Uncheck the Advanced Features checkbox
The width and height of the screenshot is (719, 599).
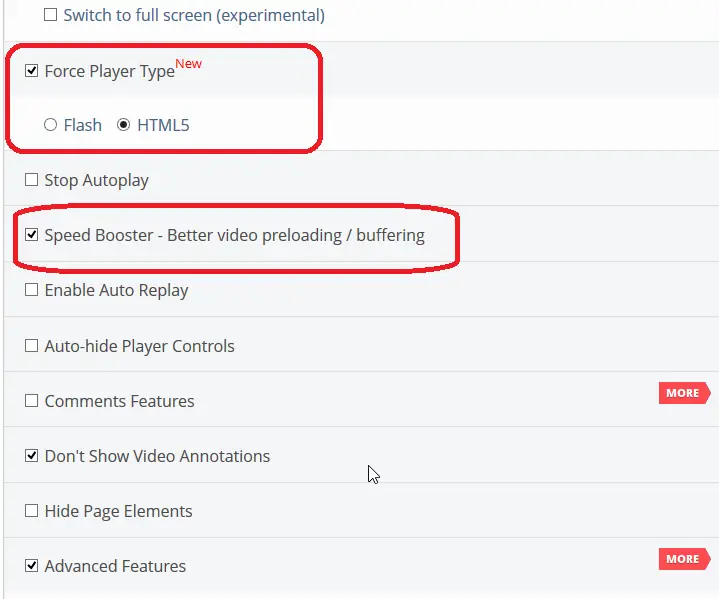pos(32,566)
